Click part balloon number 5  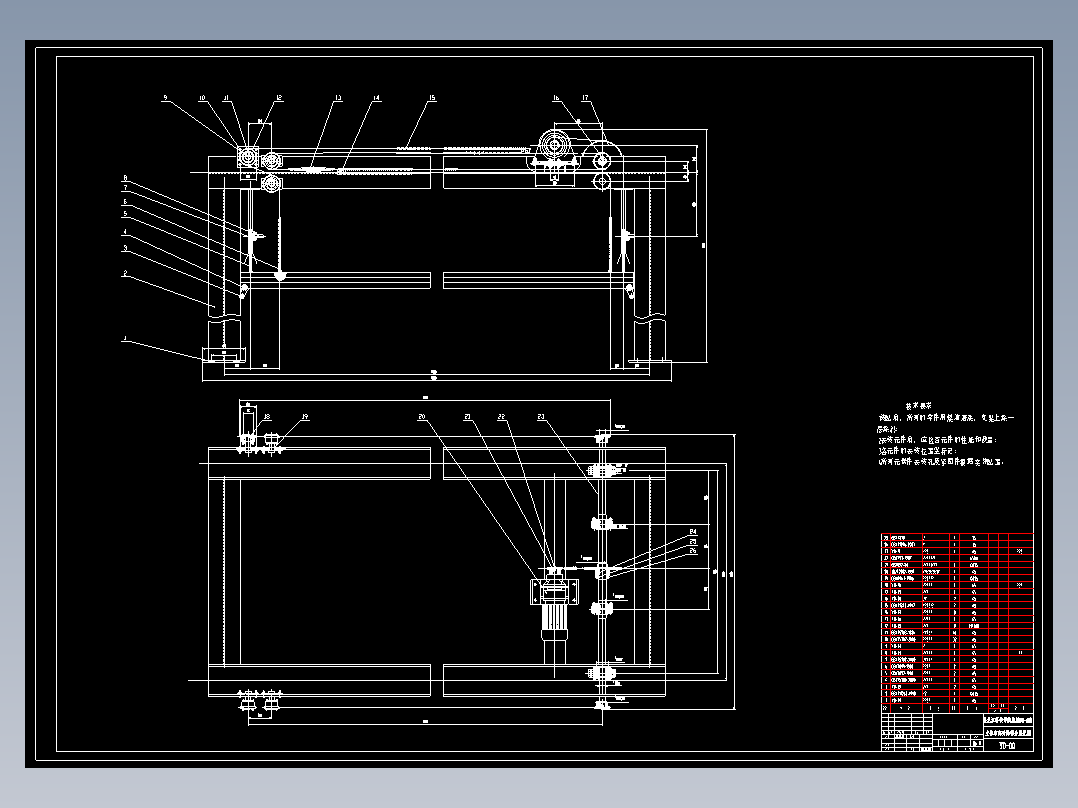tap(125, 214)
